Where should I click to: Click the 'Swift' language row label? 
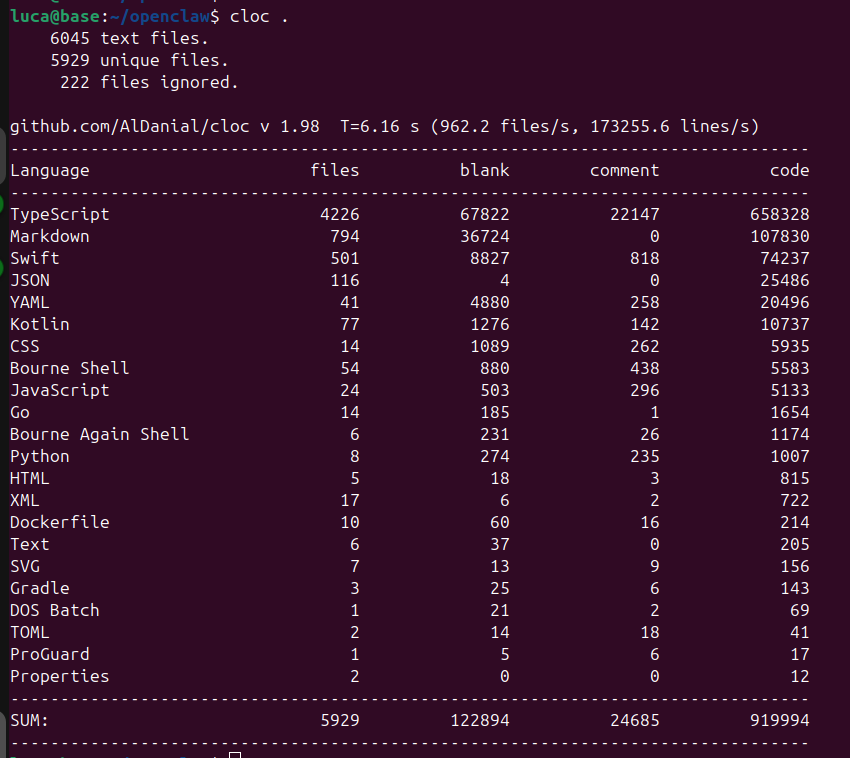coord(35,258)
